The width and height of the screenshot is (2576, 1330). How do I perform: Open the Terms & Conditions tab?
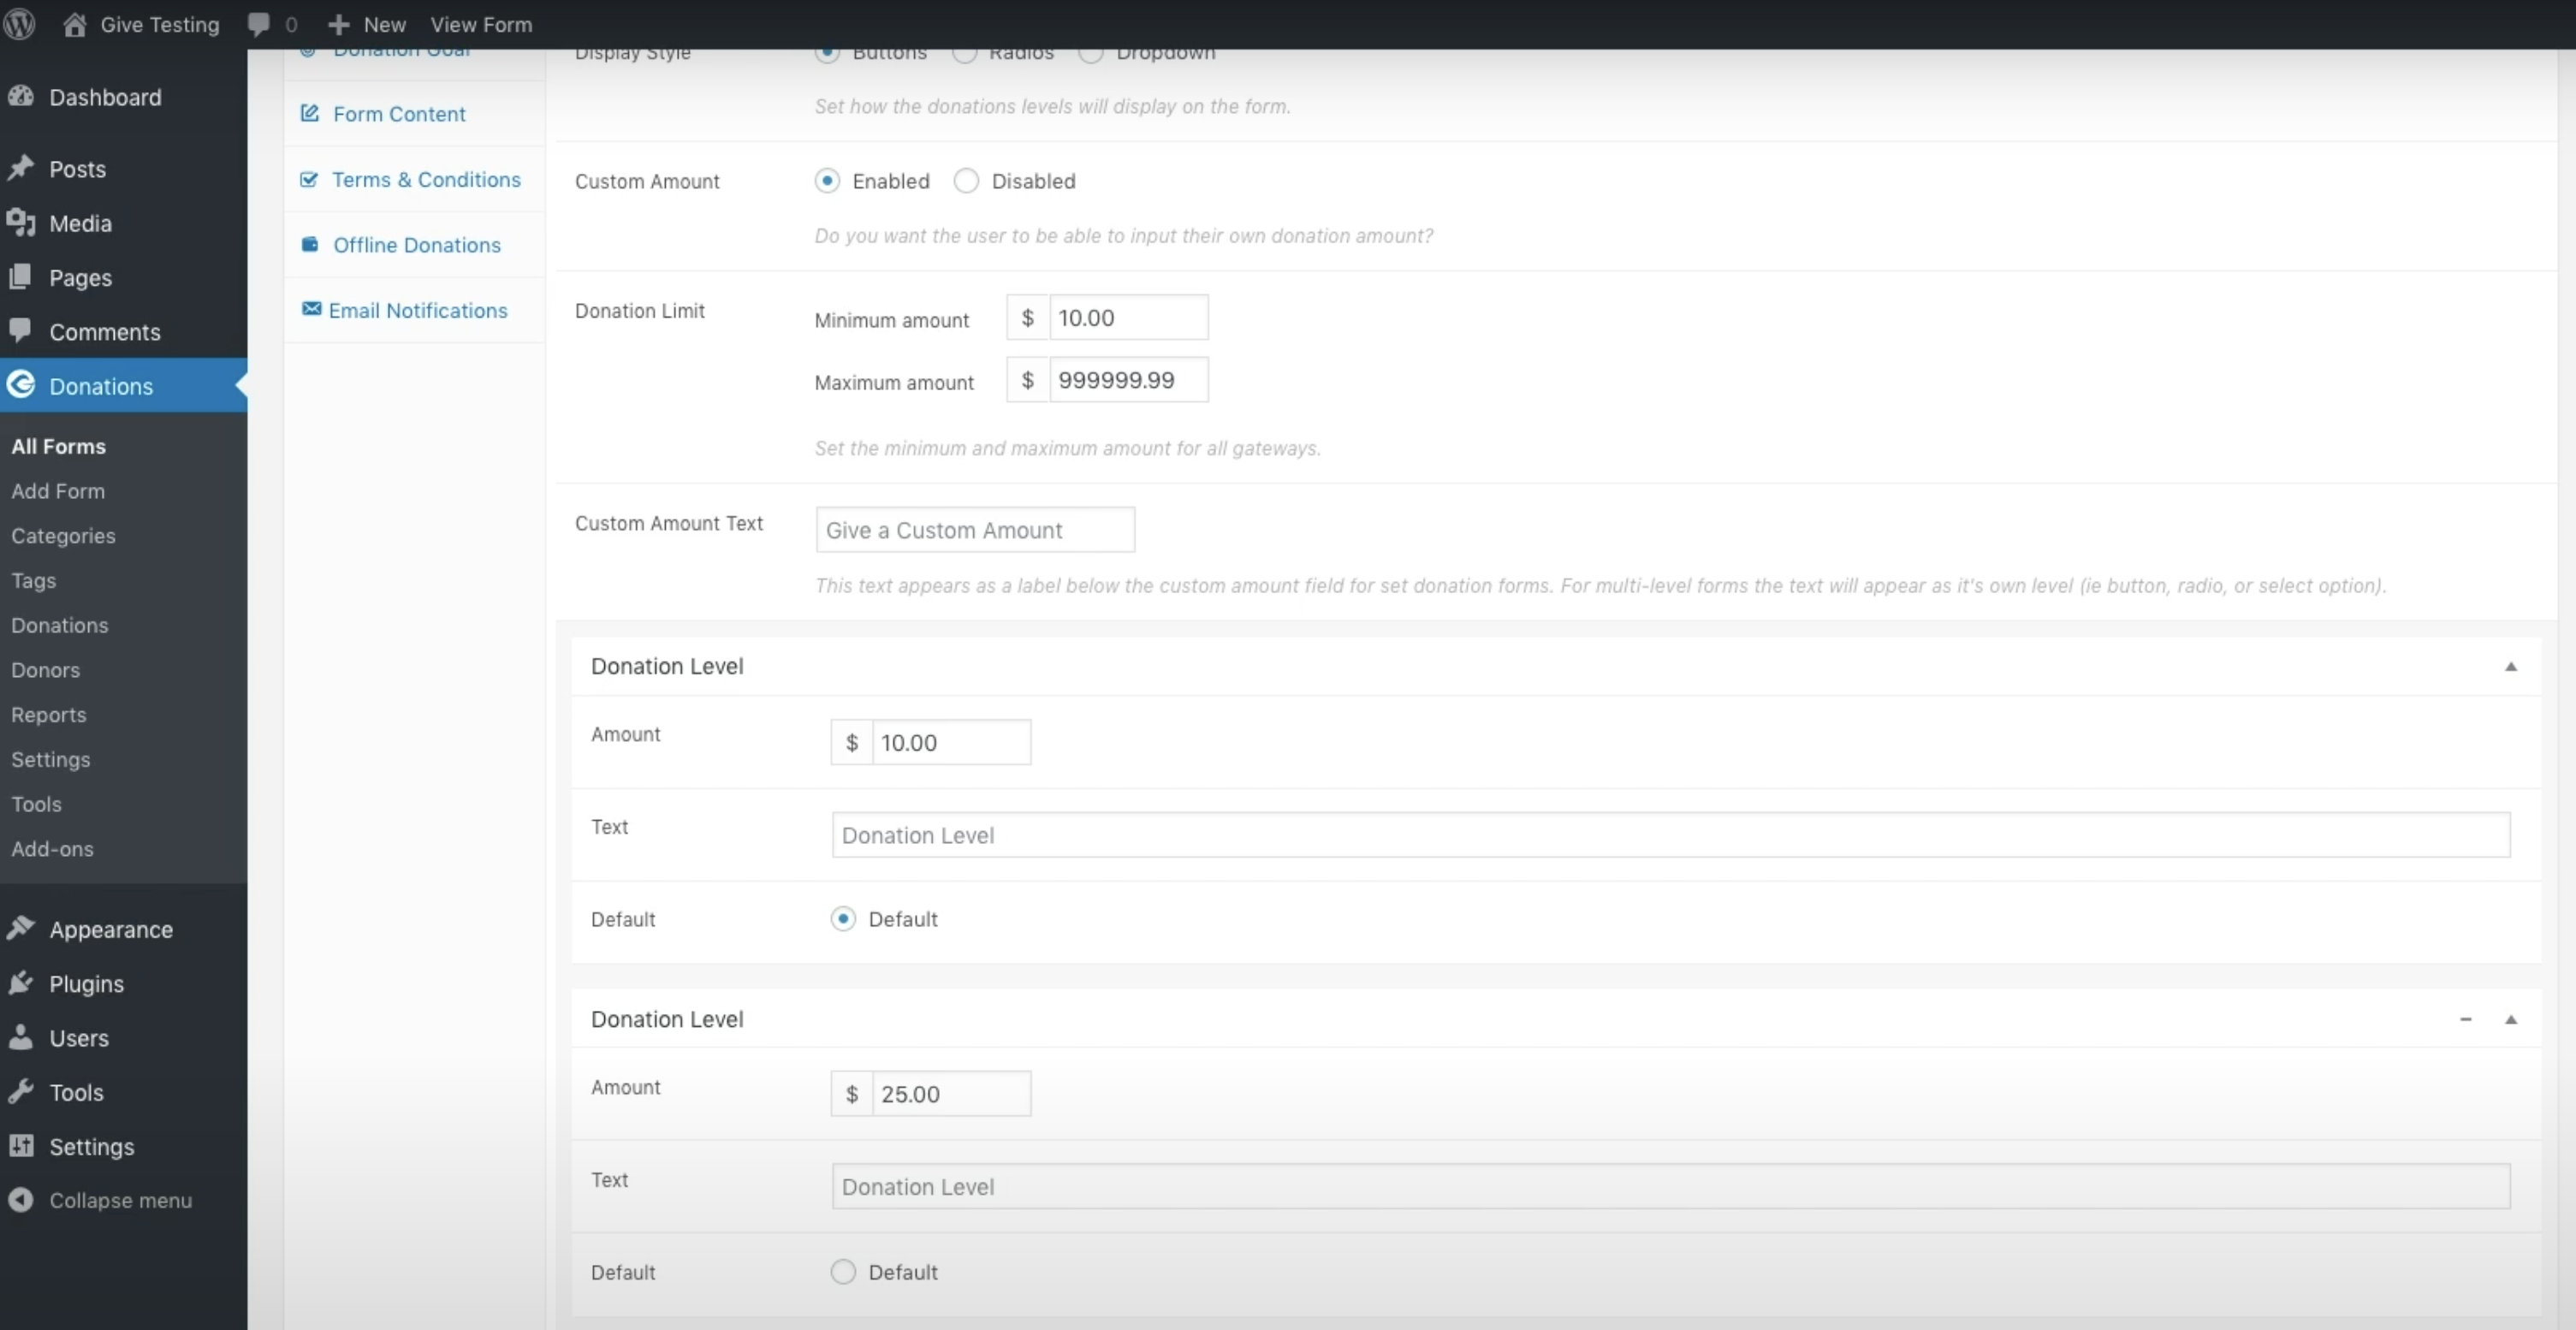tap(425, 180)
